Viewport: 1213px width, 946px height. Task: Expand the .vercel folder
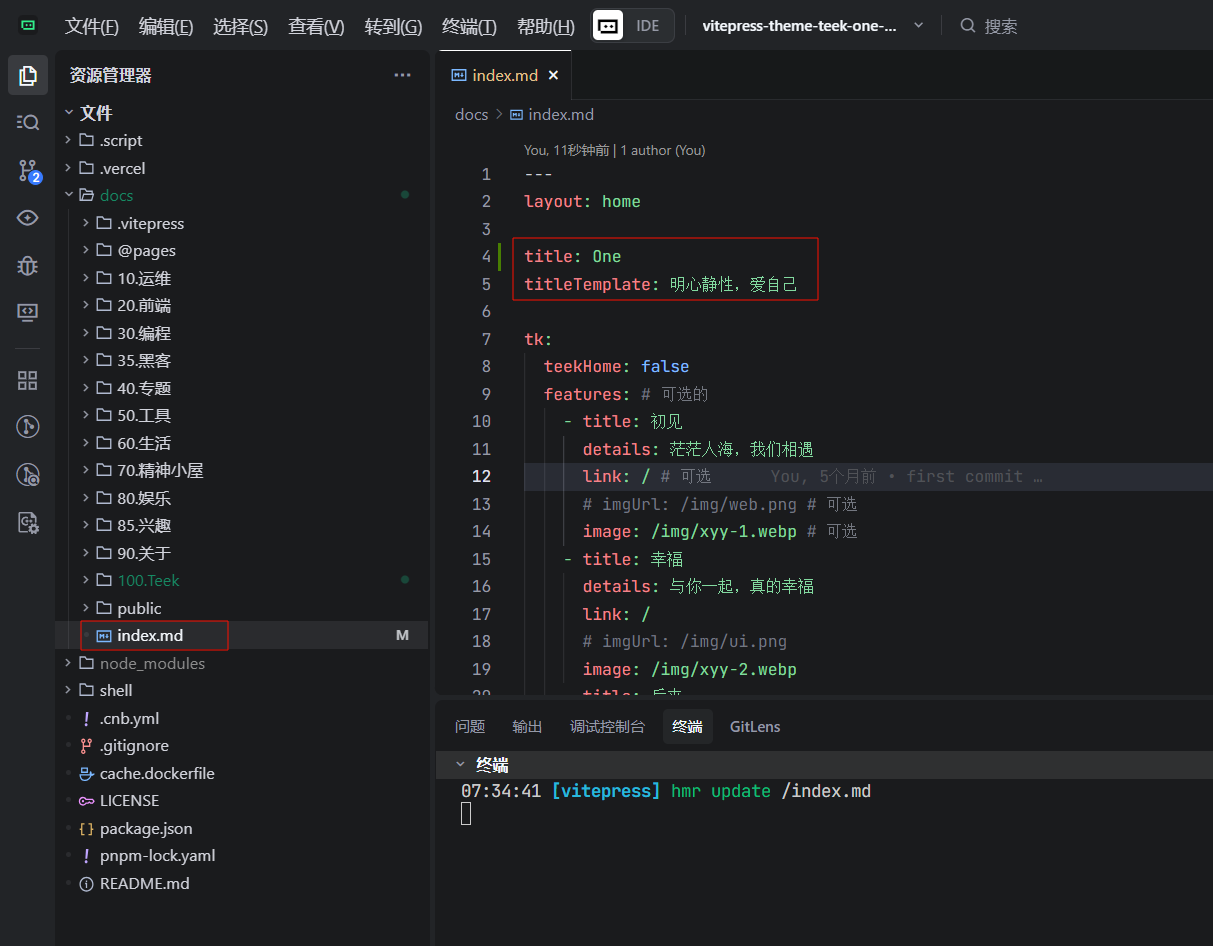pyautogui.click(x=242, y=168)
